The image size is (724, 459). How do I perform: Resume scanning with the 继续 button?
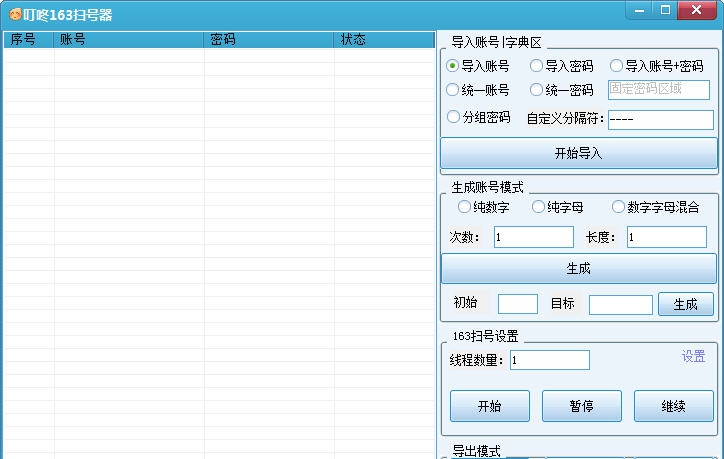[673, 407]
